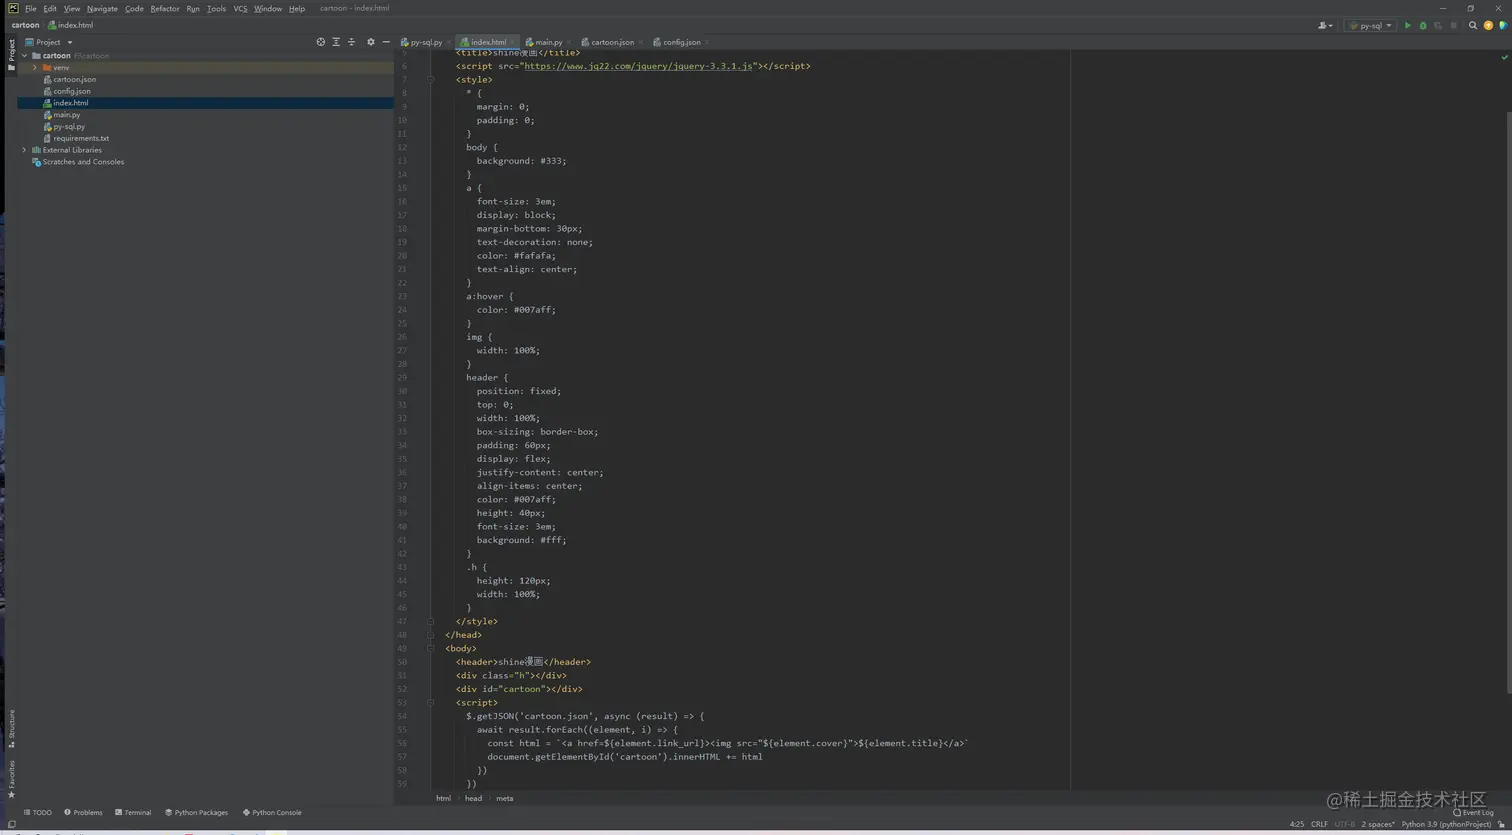
Task: Collapse the cartoon root folder
Action: coord(25,56)
